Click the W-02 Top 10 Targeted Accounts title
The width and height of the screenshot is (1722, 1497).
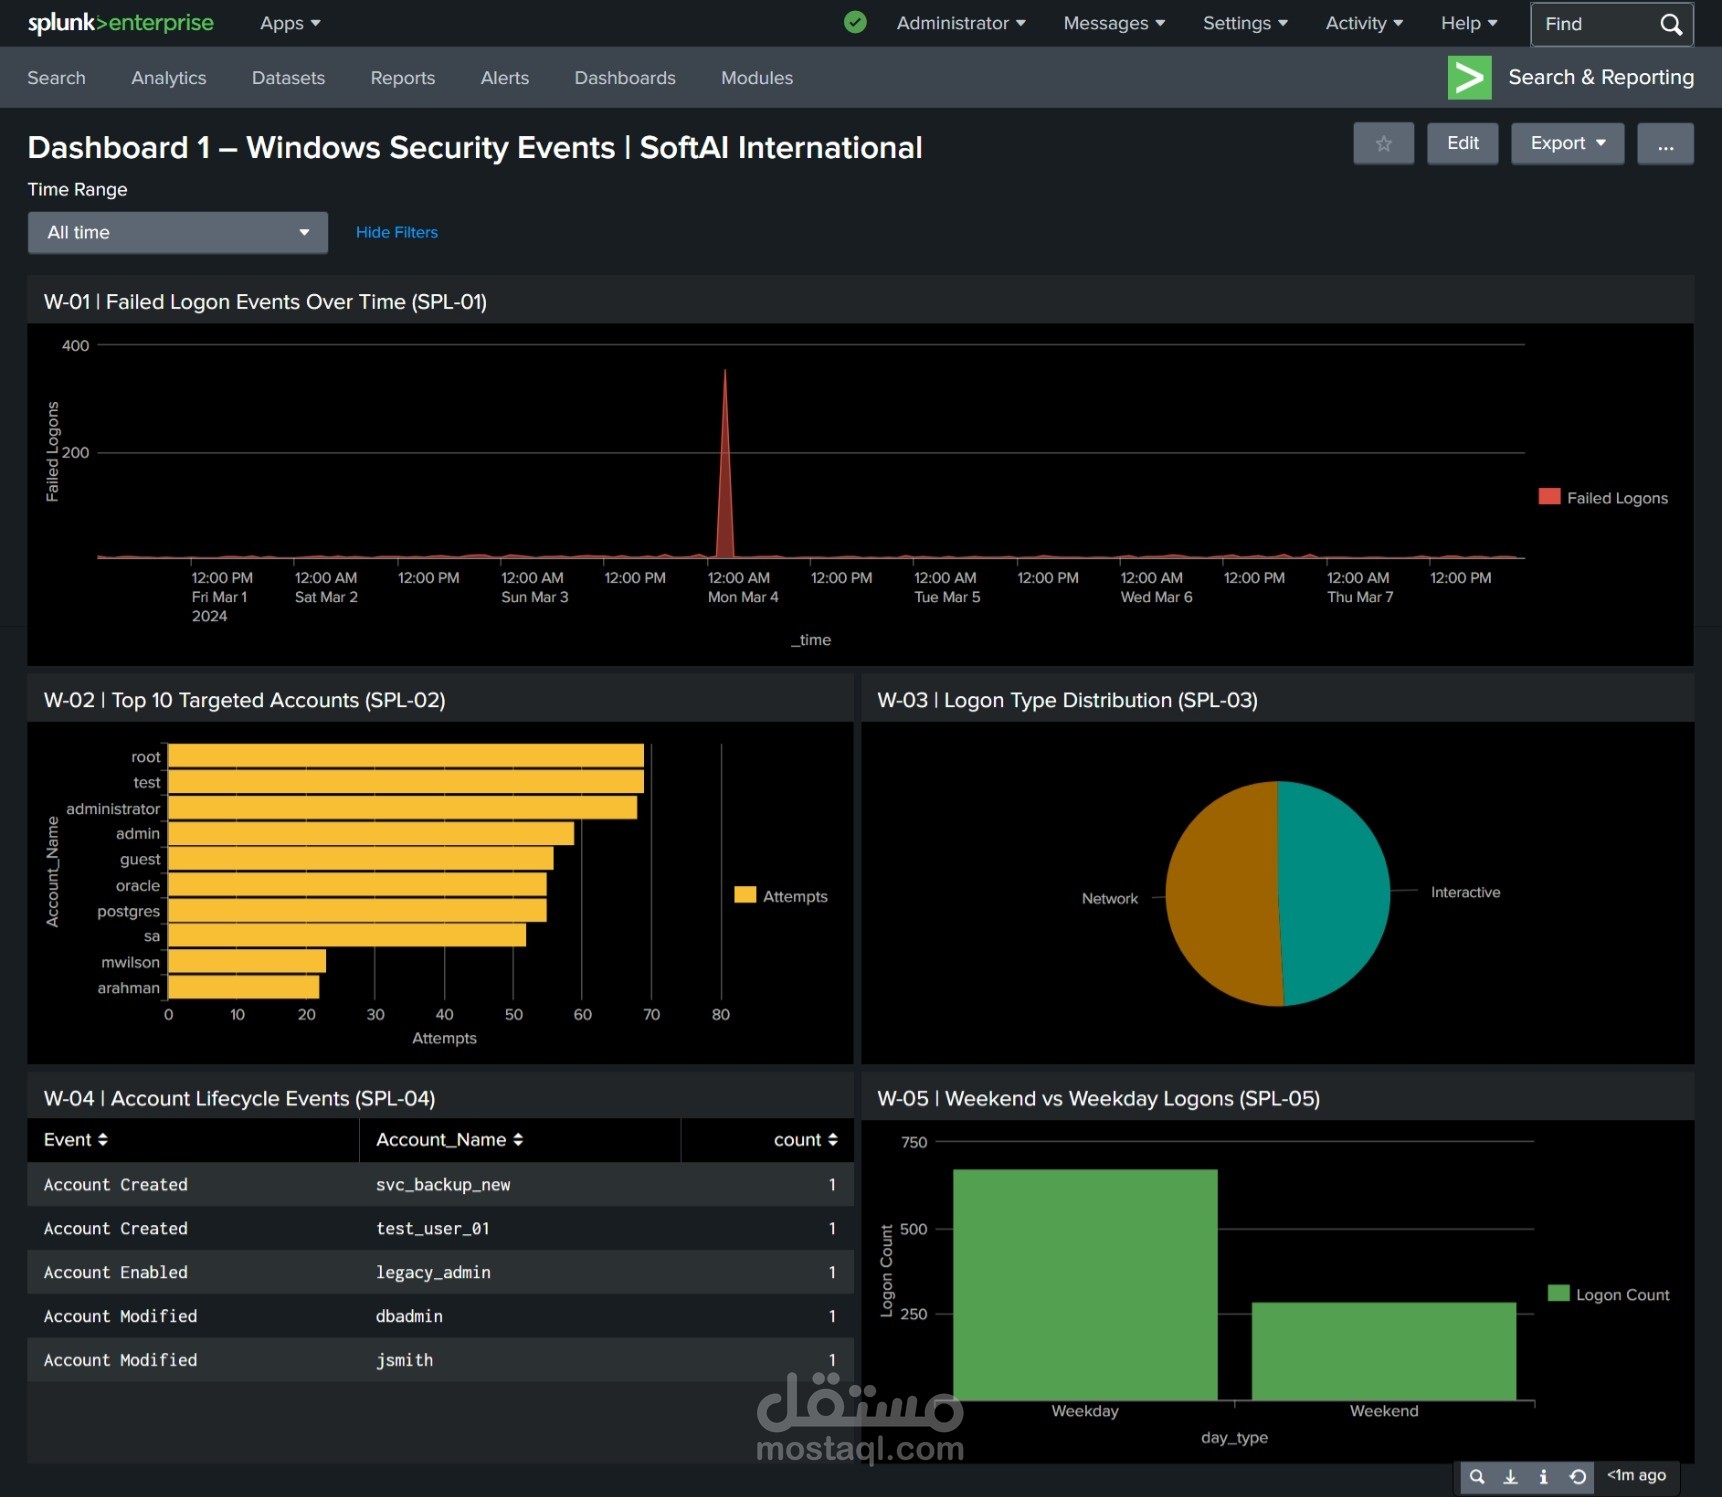click(244, 700)
